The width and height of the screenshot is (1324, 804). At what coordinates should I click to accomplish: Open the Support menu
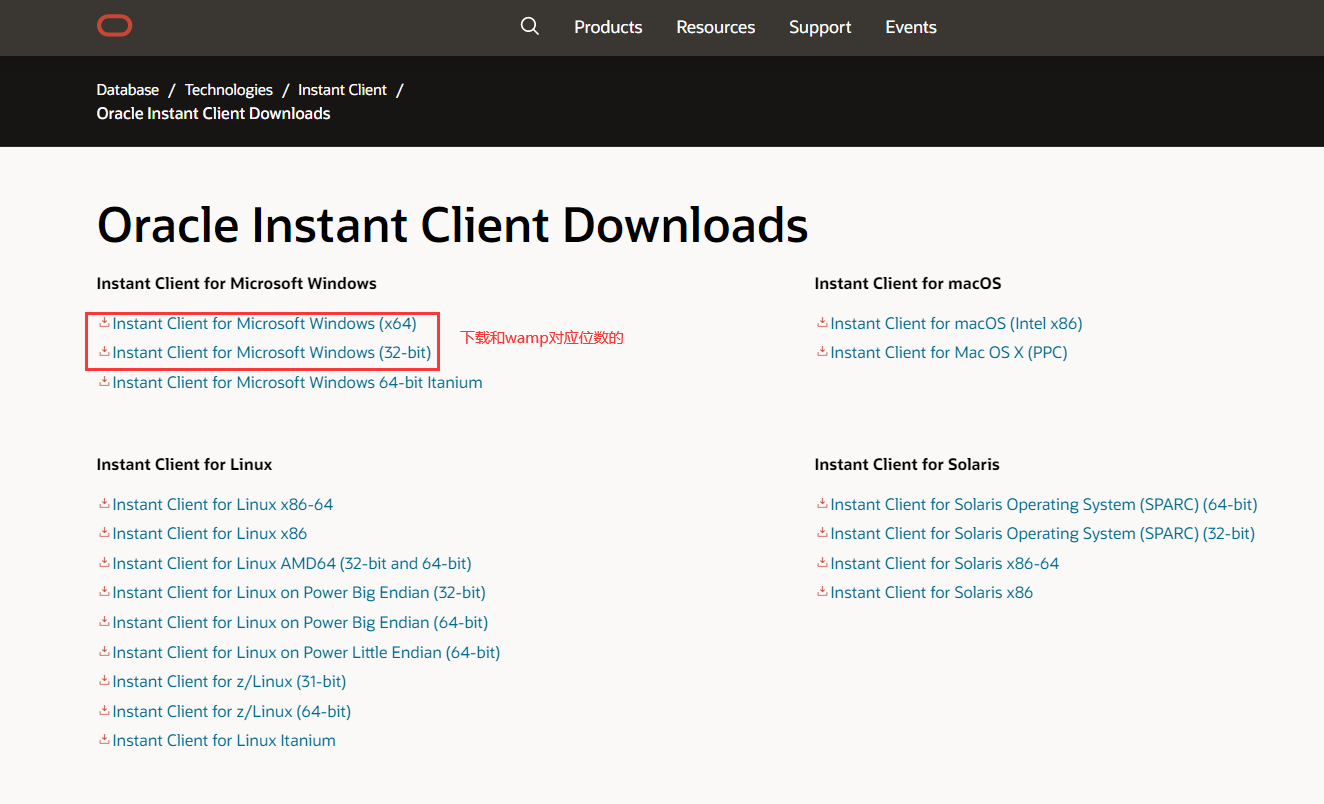(x=820, y=27)
